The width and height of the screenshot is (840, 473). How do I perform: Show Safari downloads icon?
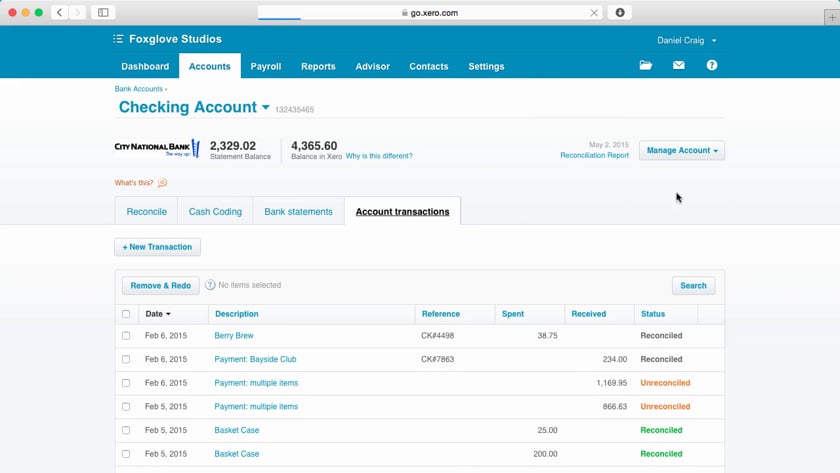pyautogui.click(x=620, y=12)
